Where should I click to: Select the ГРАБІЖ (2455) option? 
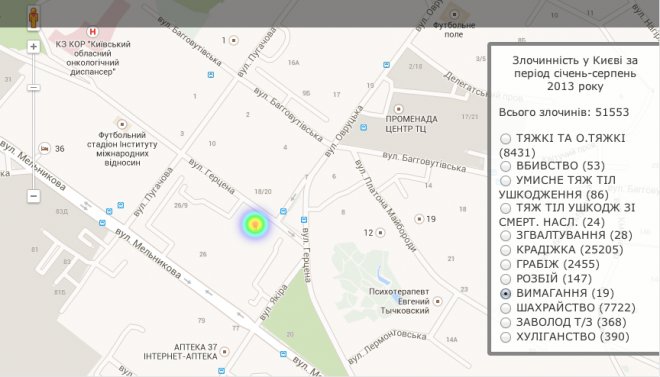(x=506, y=265)
